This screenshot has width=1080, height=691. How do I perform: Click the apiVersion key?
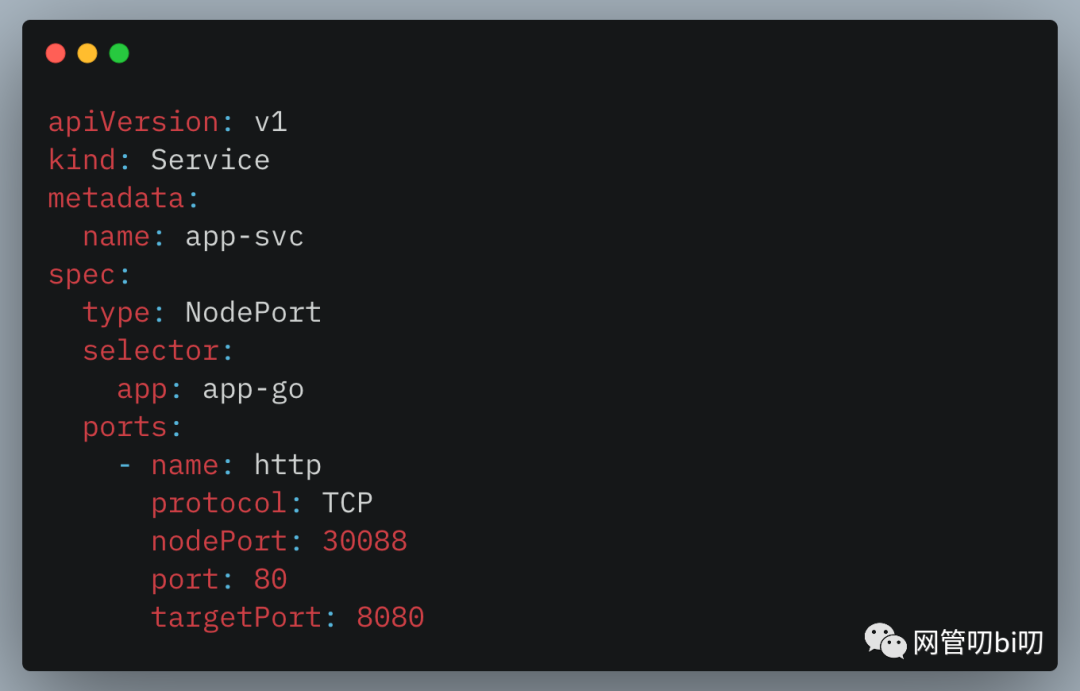pos(134,122)
